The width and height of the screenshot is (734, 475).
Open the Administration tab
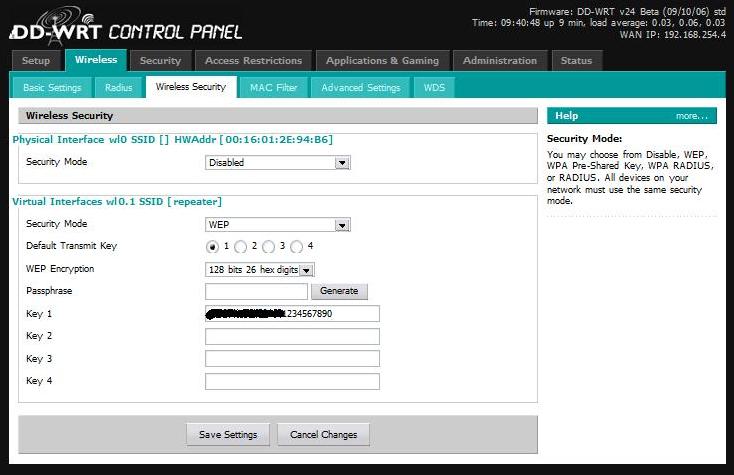click(500, 60)
